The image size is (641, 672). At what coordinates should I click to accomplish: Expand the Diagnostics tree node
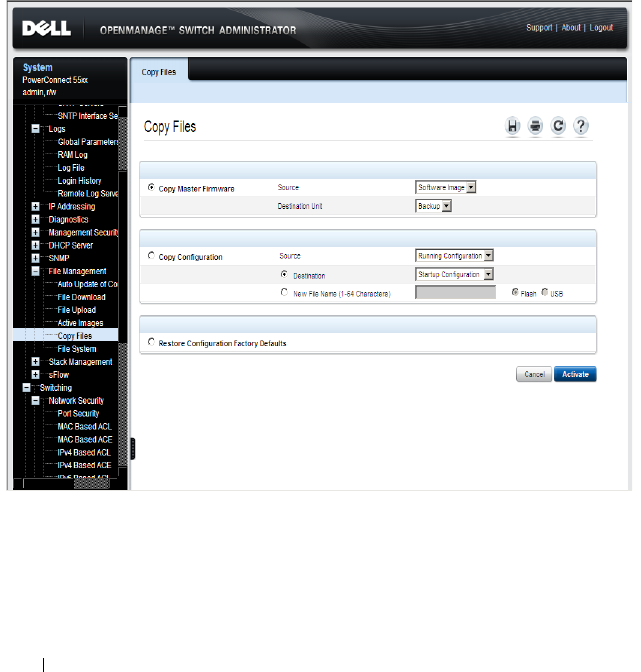(36, 219)
